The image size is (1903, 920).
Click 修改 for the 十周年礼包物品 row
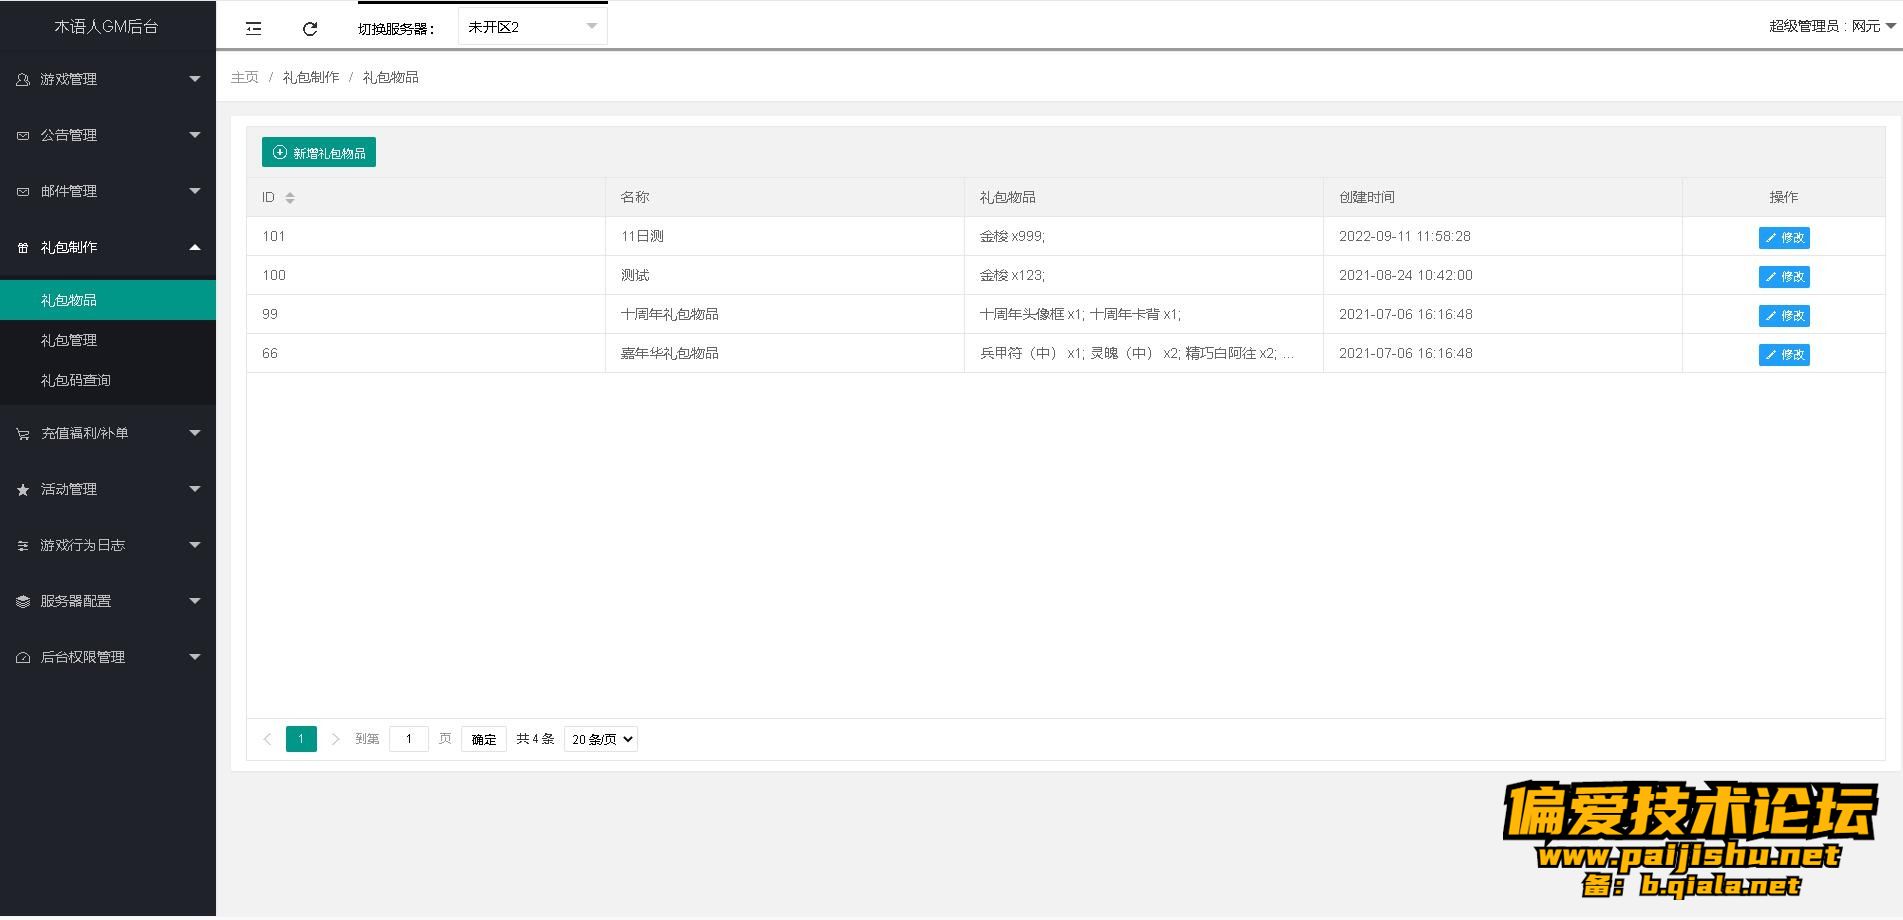1783,316
